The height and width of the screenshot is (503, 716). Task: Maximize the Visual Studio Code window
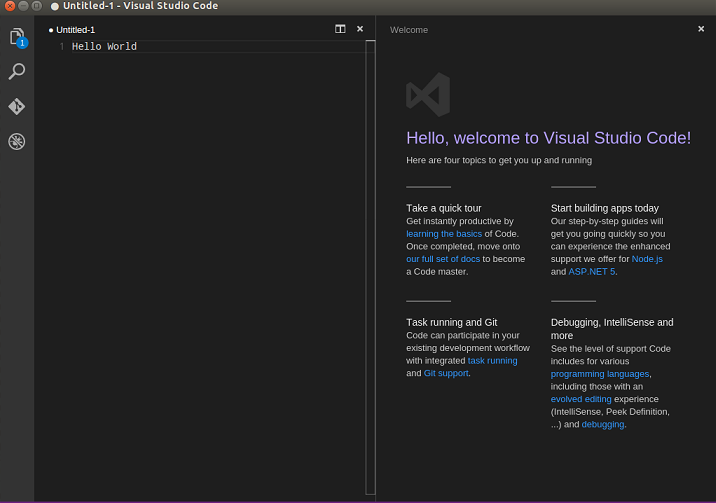pyautogui.click(x=37, y=6)
